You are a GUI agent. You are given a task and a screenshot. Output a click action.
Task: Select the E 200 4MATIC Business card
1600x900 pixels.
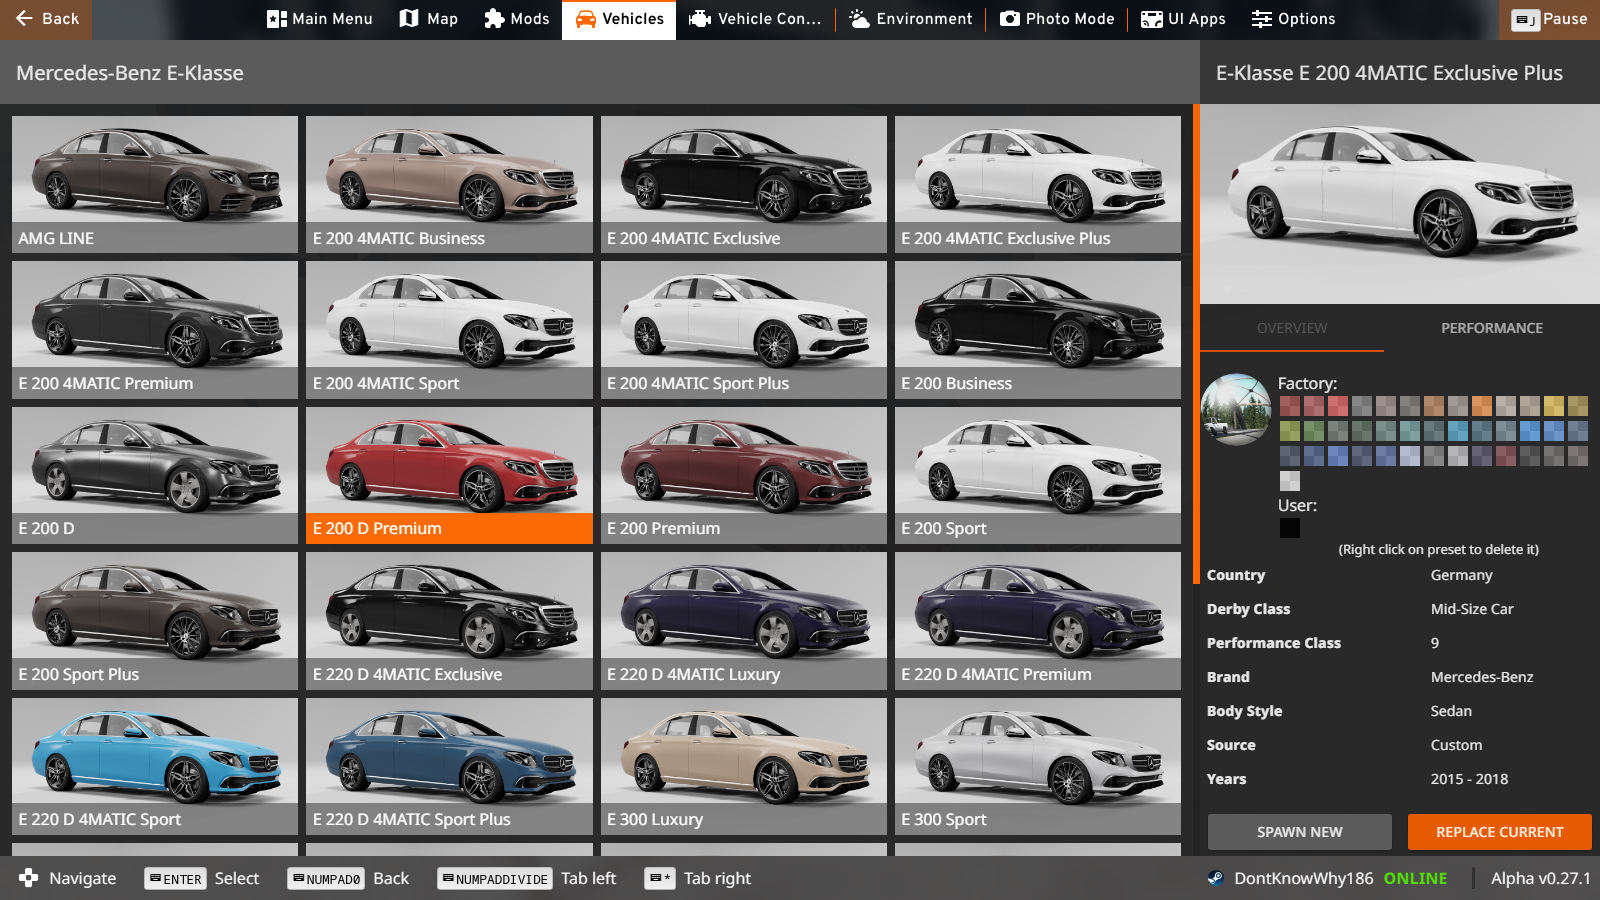tap(449, 184)
